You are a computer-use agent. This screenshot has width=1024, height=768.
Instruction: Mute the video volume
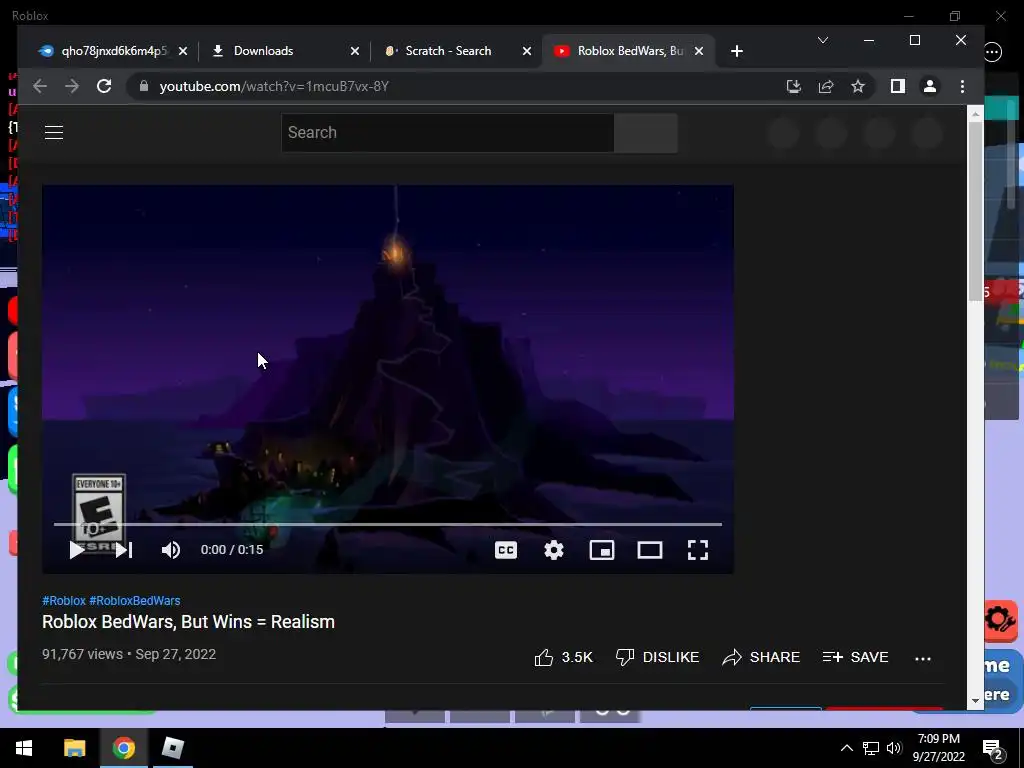pos(170,550)
